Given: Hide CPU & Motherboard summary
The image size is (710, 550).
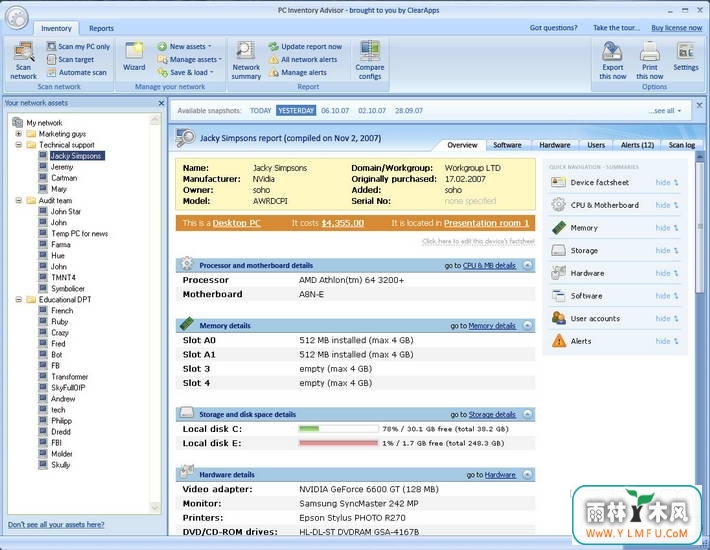Looking at the screenshot, I should point(667,205).
